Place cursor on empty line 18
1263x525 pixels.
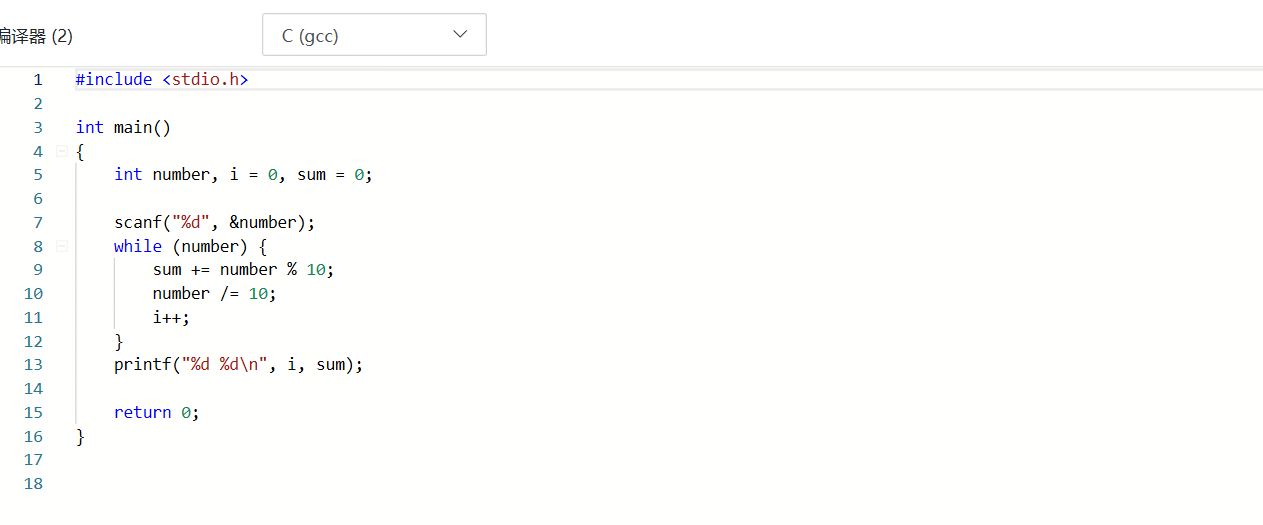[x=300, y=484]
